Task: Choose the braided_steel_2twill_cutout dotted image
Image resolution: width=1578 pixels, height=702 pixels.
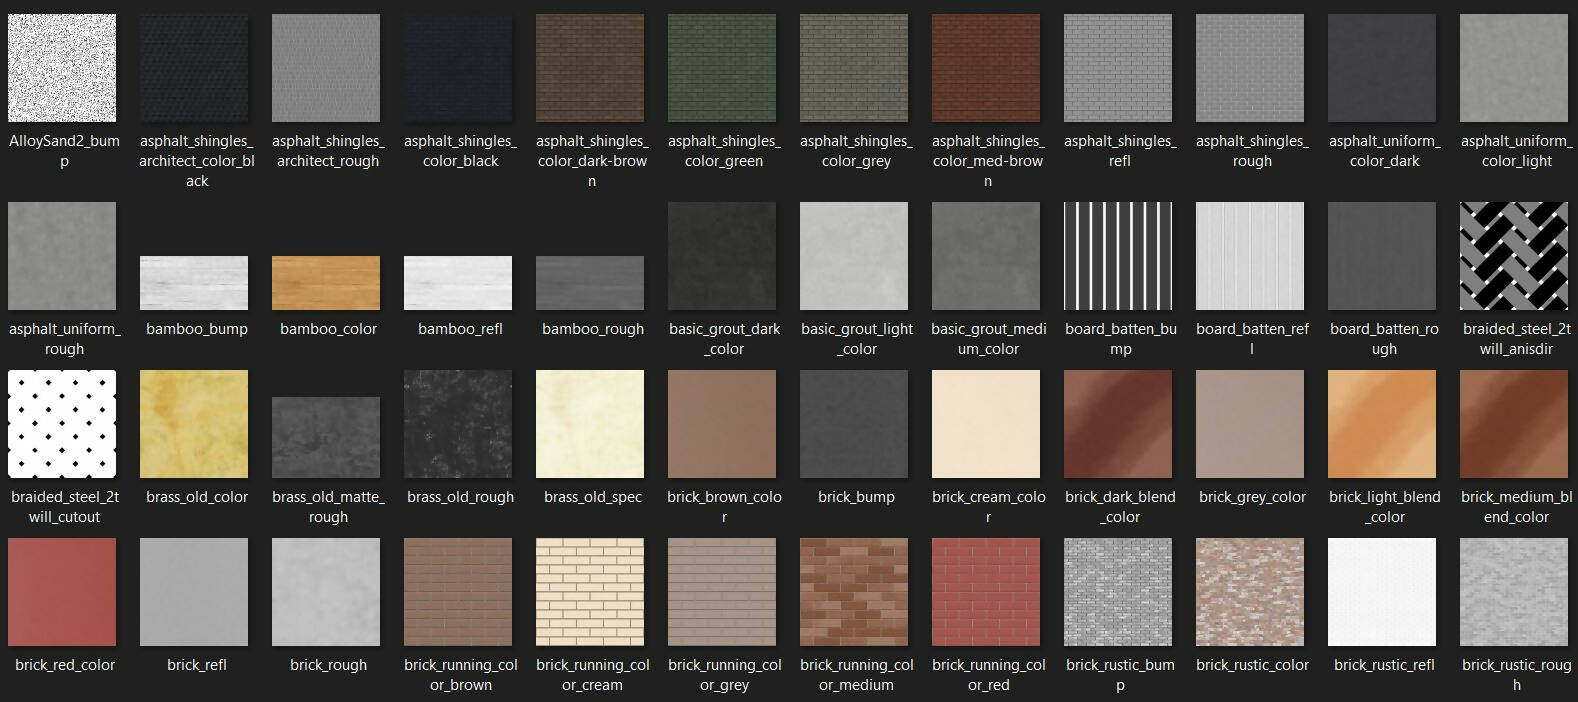Action: coord(62,424)
